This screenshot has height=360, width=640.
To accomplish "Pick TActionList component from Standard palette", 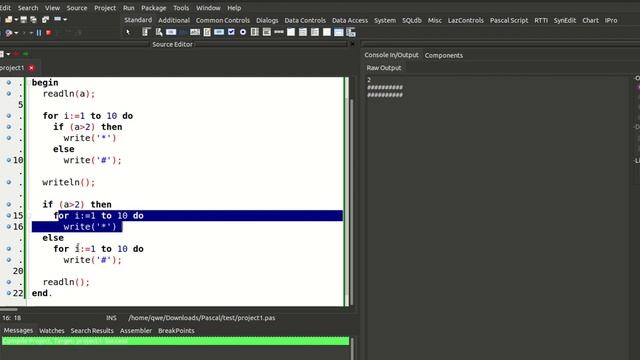I will pyautogui.click(x=351, y=32).
